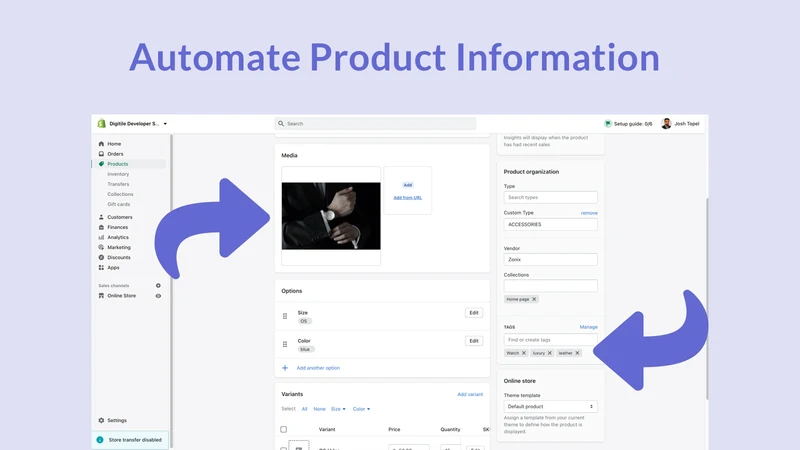Viewport: 800px width, 450px height.
Task: Select None variants
Action: (319, 409)
